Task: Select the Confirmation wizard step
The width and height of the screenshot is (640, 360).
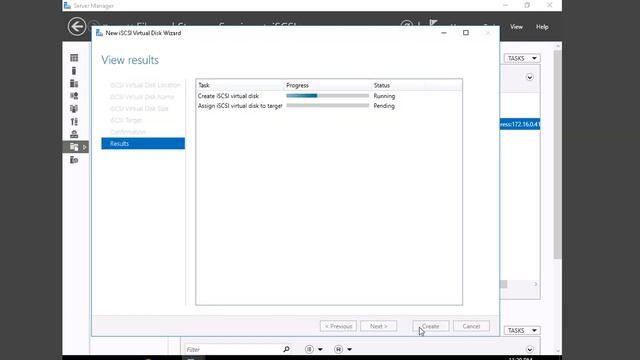Action: pyautogui.click(x=128, y=132)
